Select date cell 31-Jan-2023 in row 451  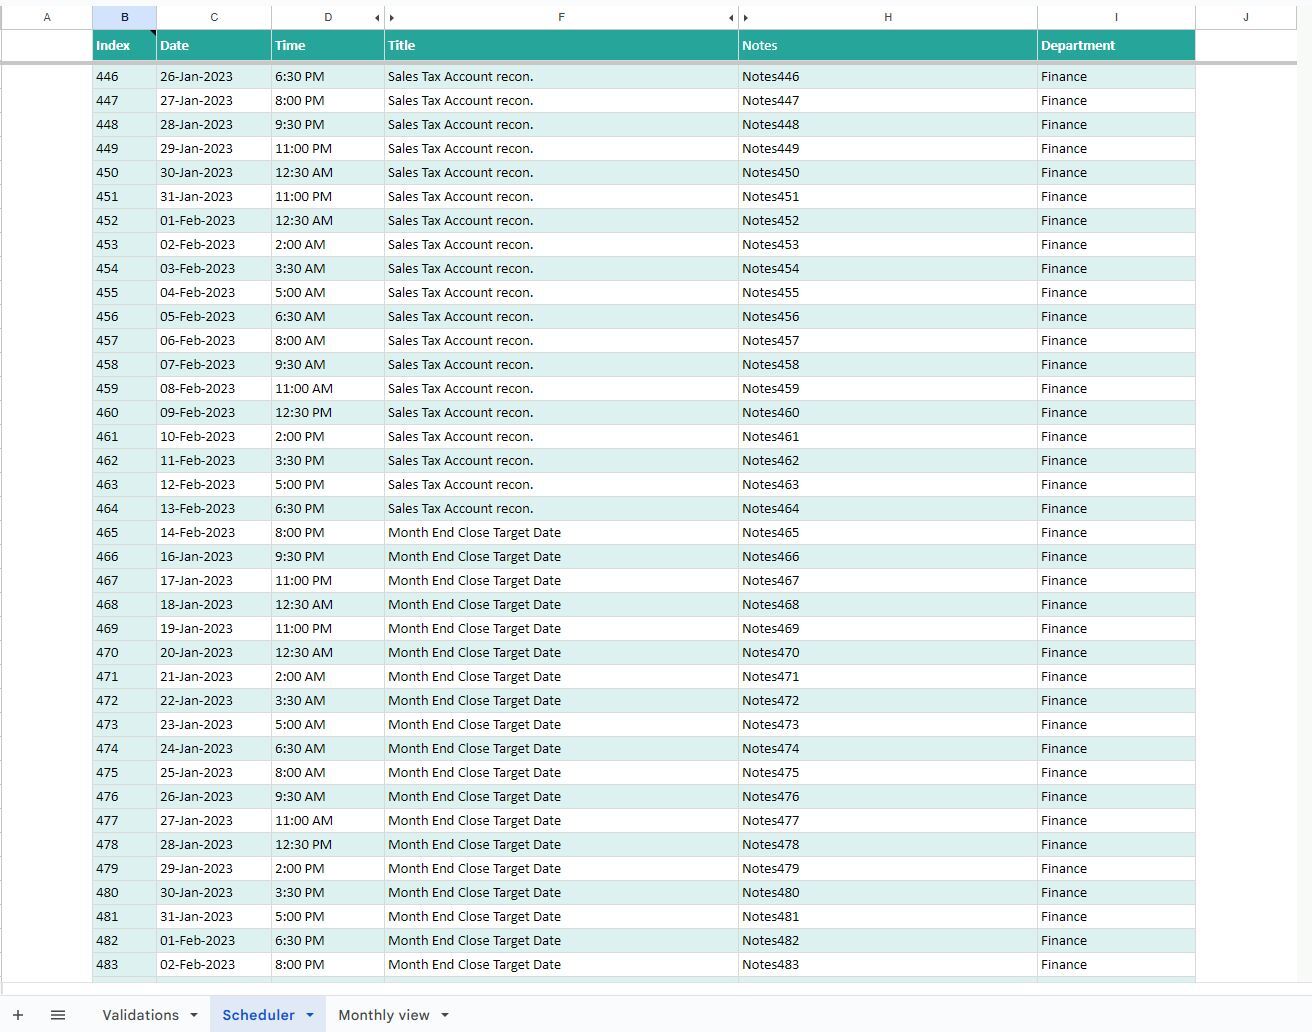pyautogui.click(x=214, y=197)
